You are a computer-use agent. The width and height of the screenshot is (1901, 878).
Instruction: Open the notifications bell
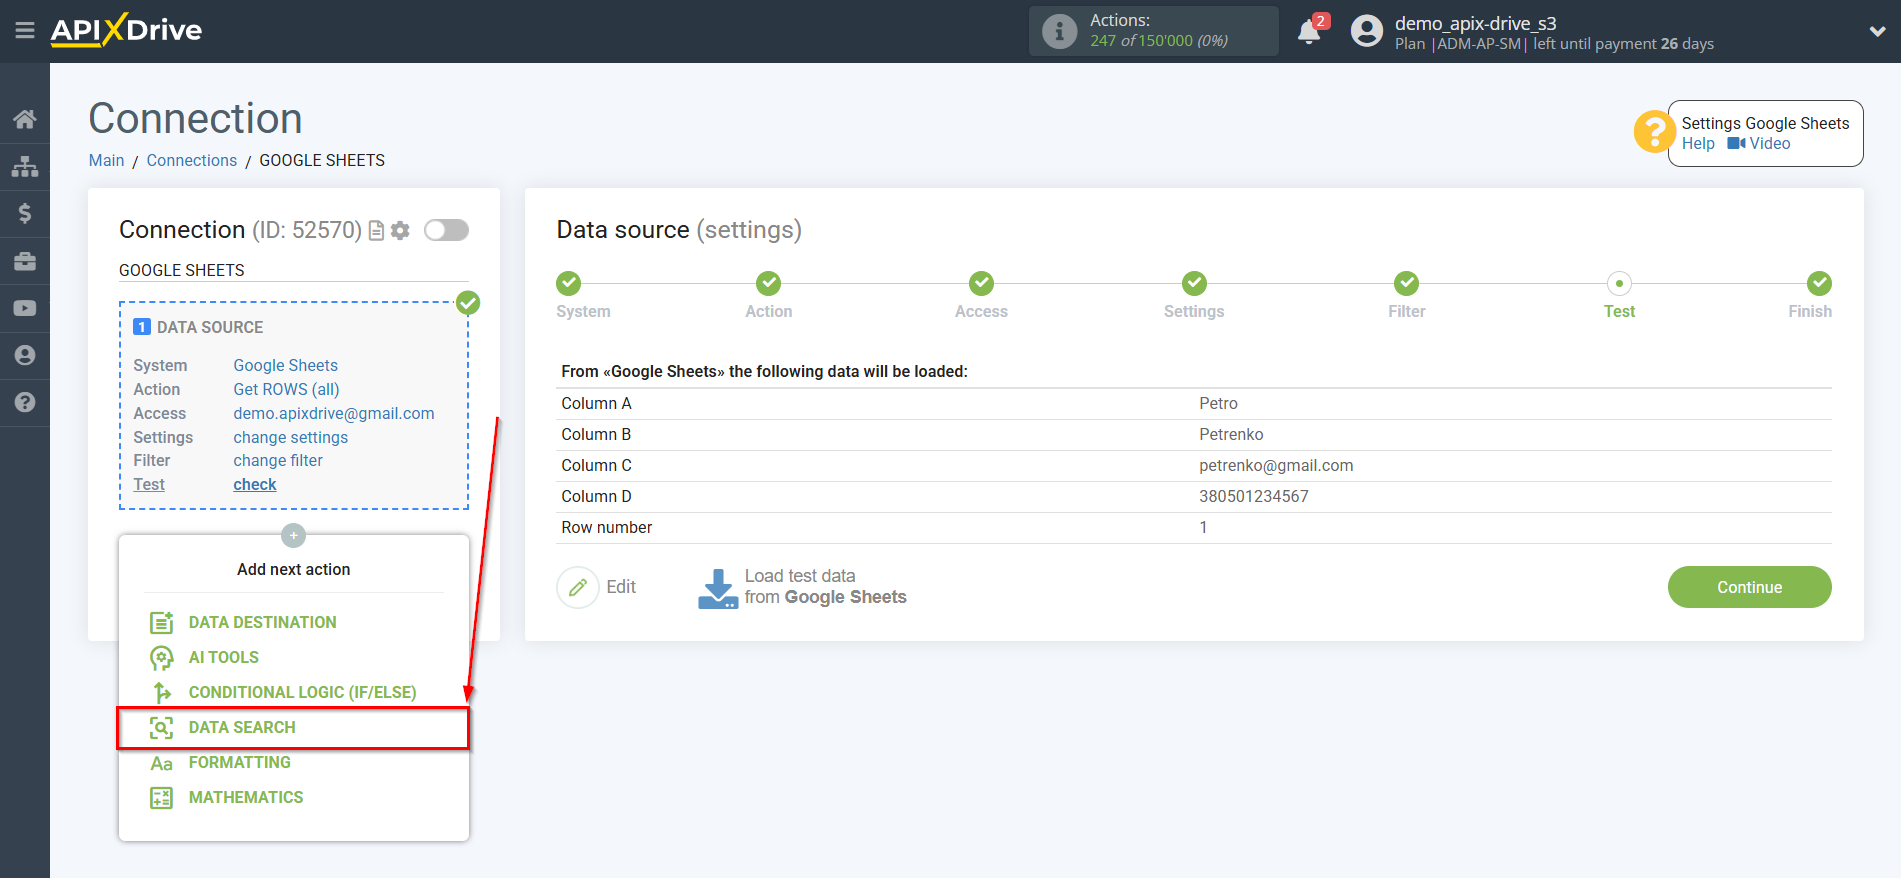coord(1309,31)
